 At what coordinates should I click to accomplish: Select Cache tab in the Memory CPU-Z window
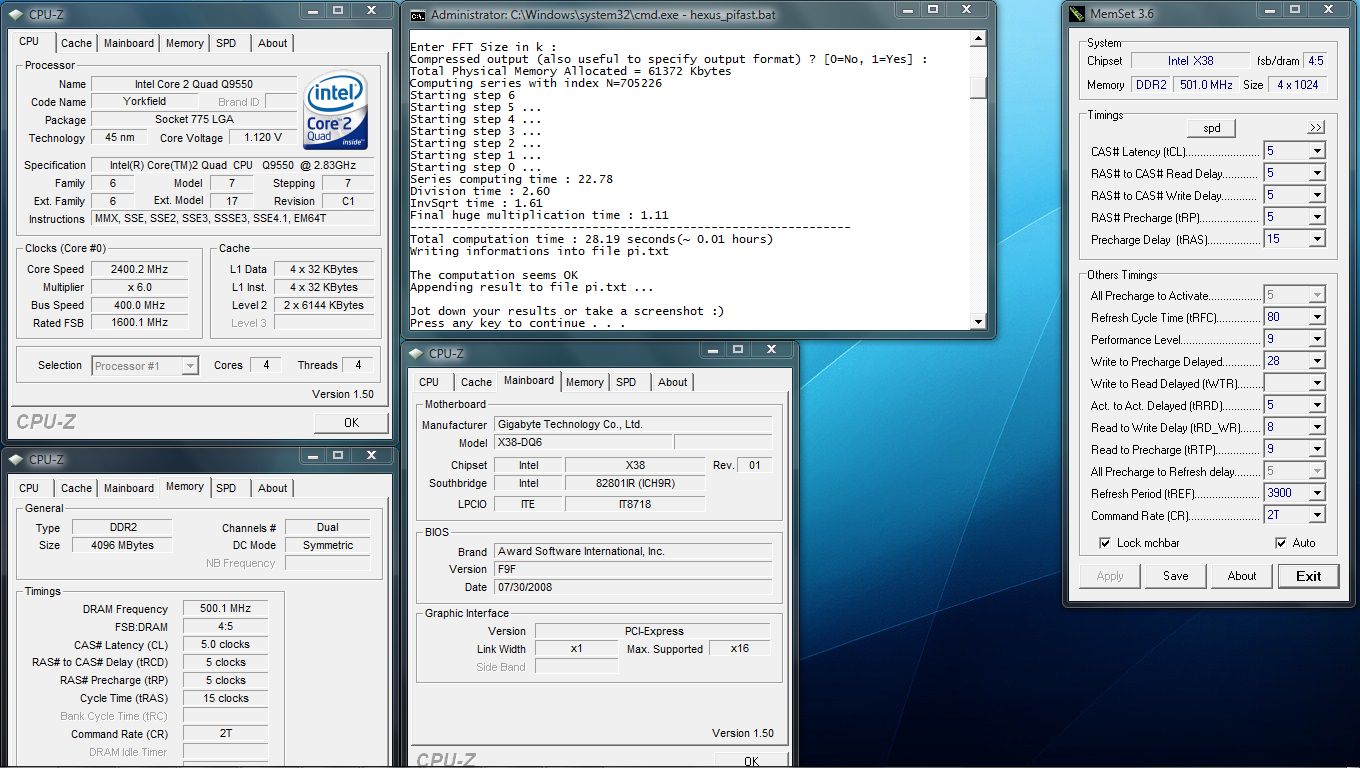76,488
